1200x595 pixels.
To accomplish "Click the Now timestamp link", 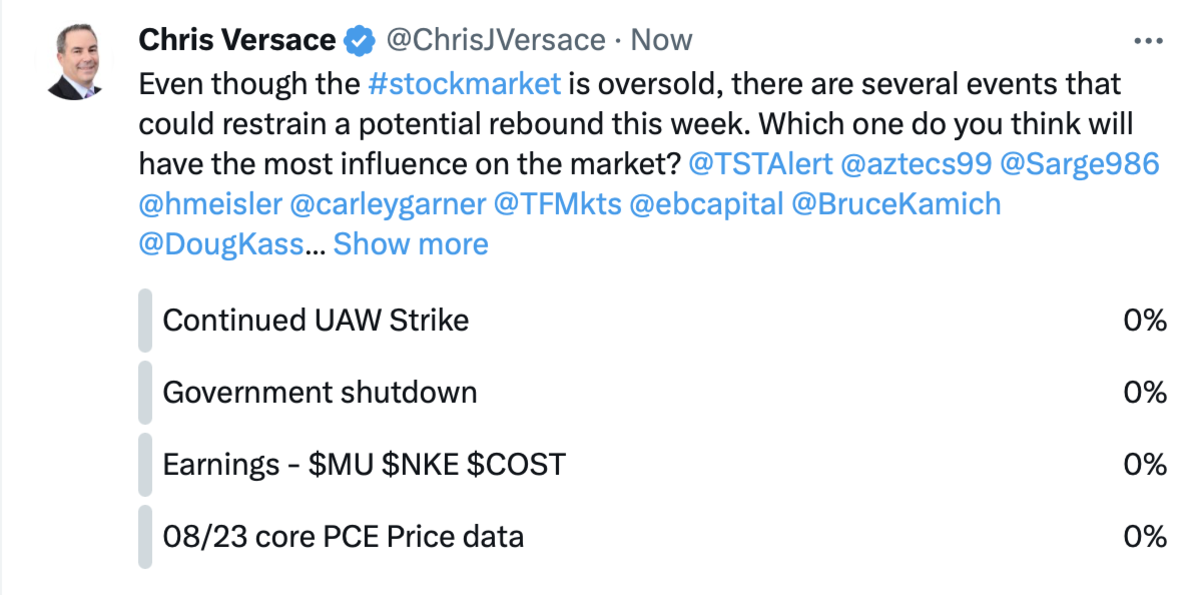I will pos(660,39).
